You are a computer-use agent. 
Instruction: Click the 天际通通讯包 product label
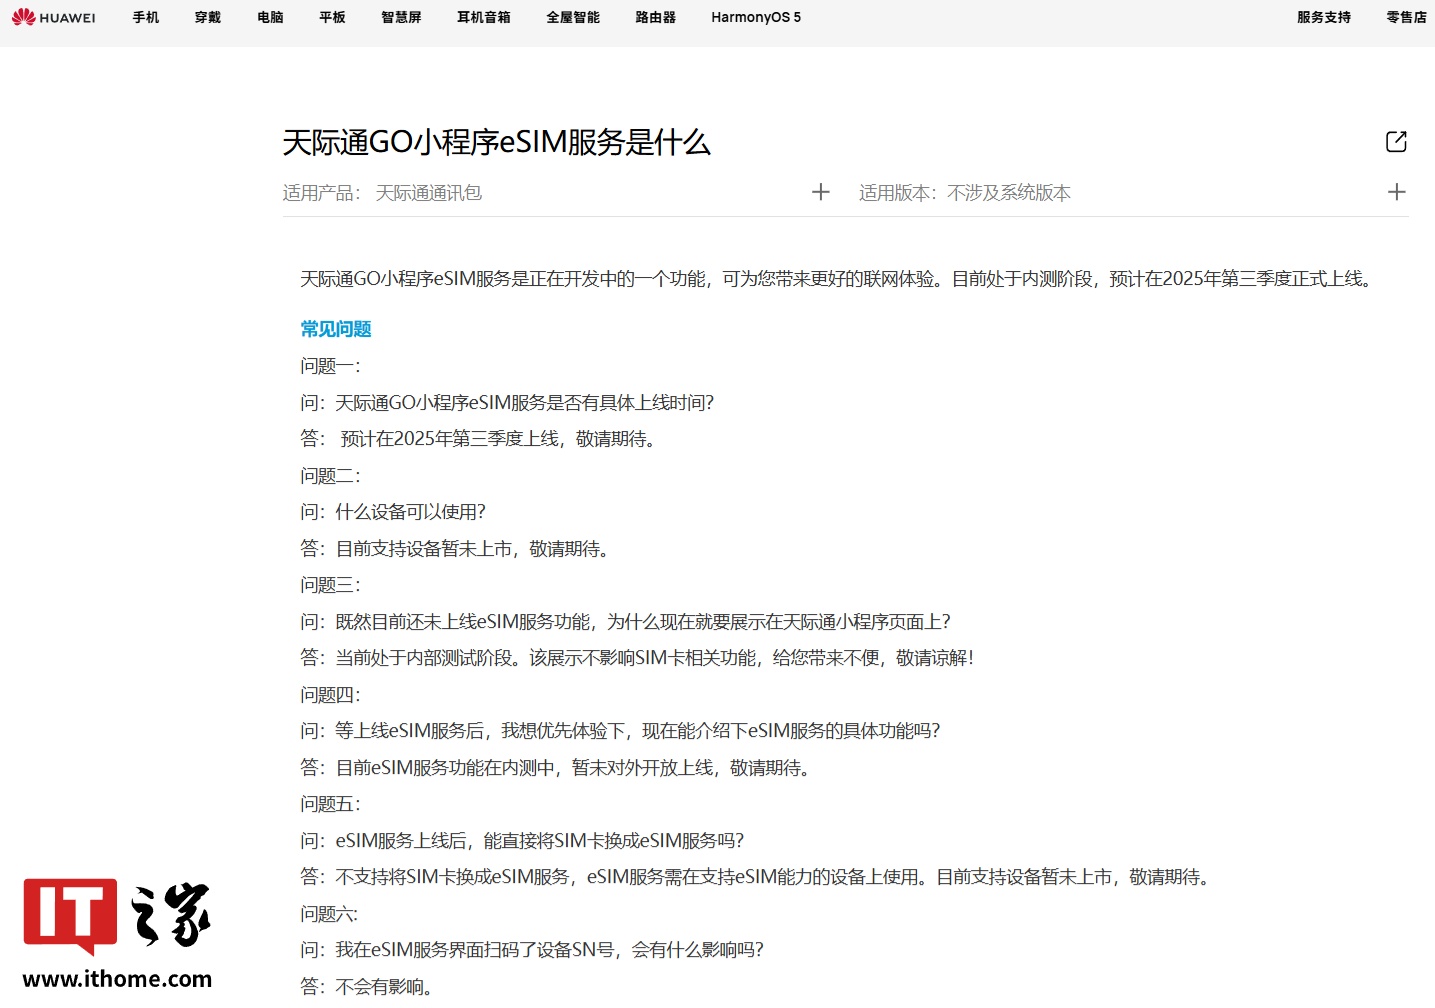coord(428,192)
